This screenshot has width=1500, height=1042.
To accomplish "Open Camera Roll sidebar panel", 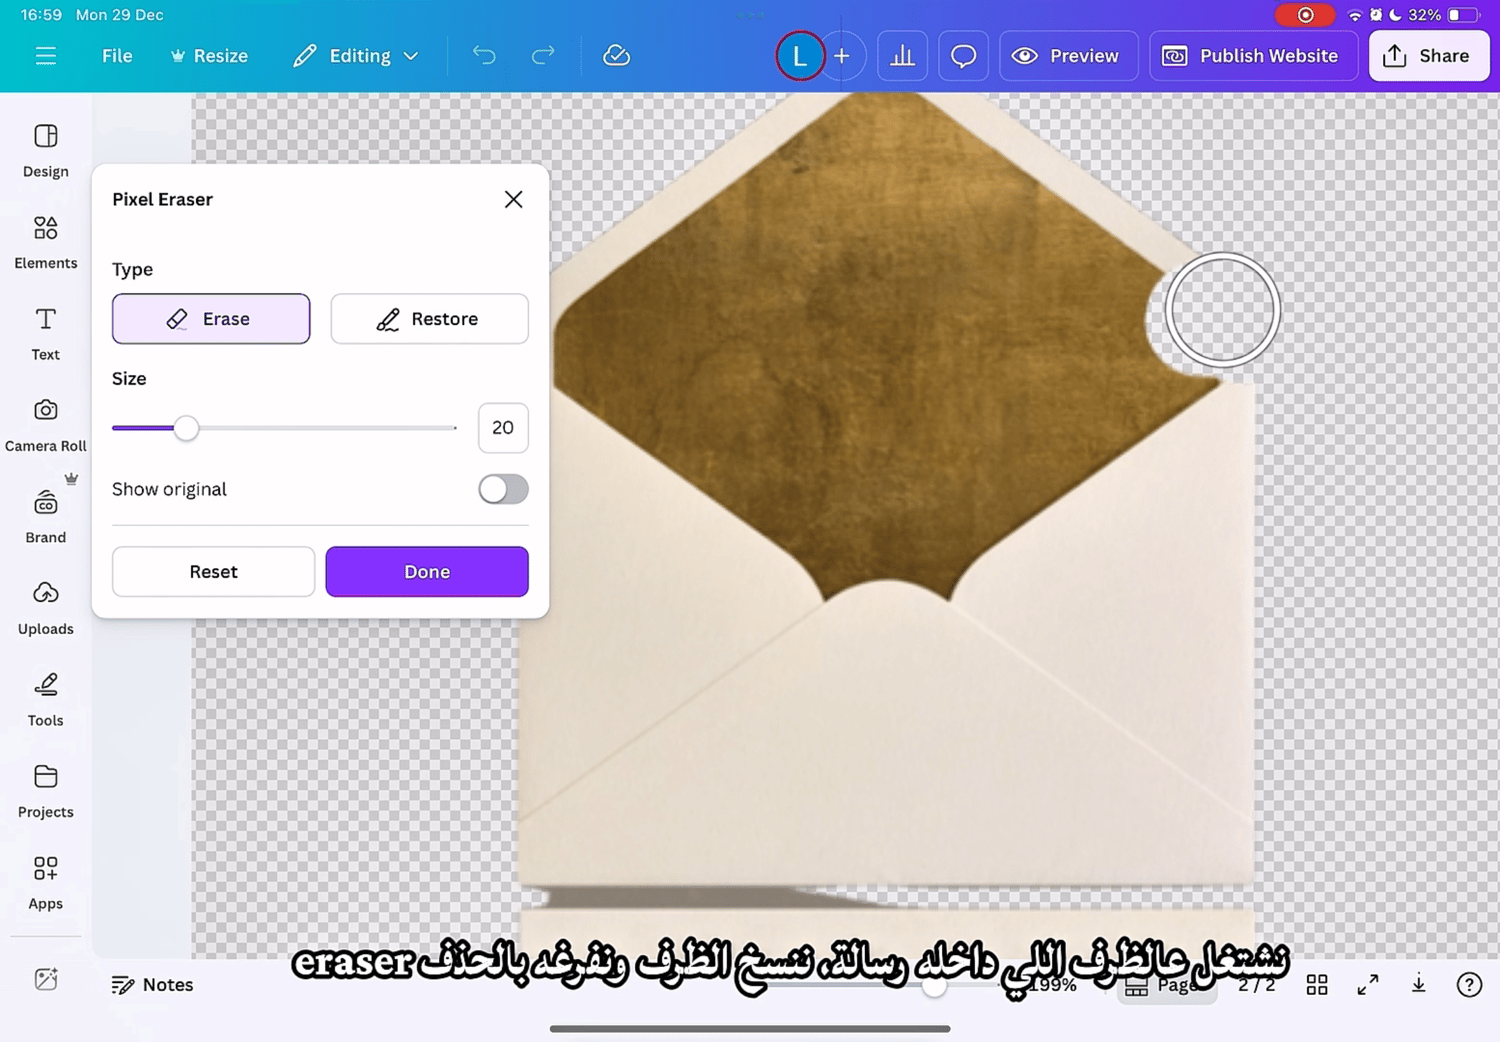I will pyautogui.click(x=46, y=426).
